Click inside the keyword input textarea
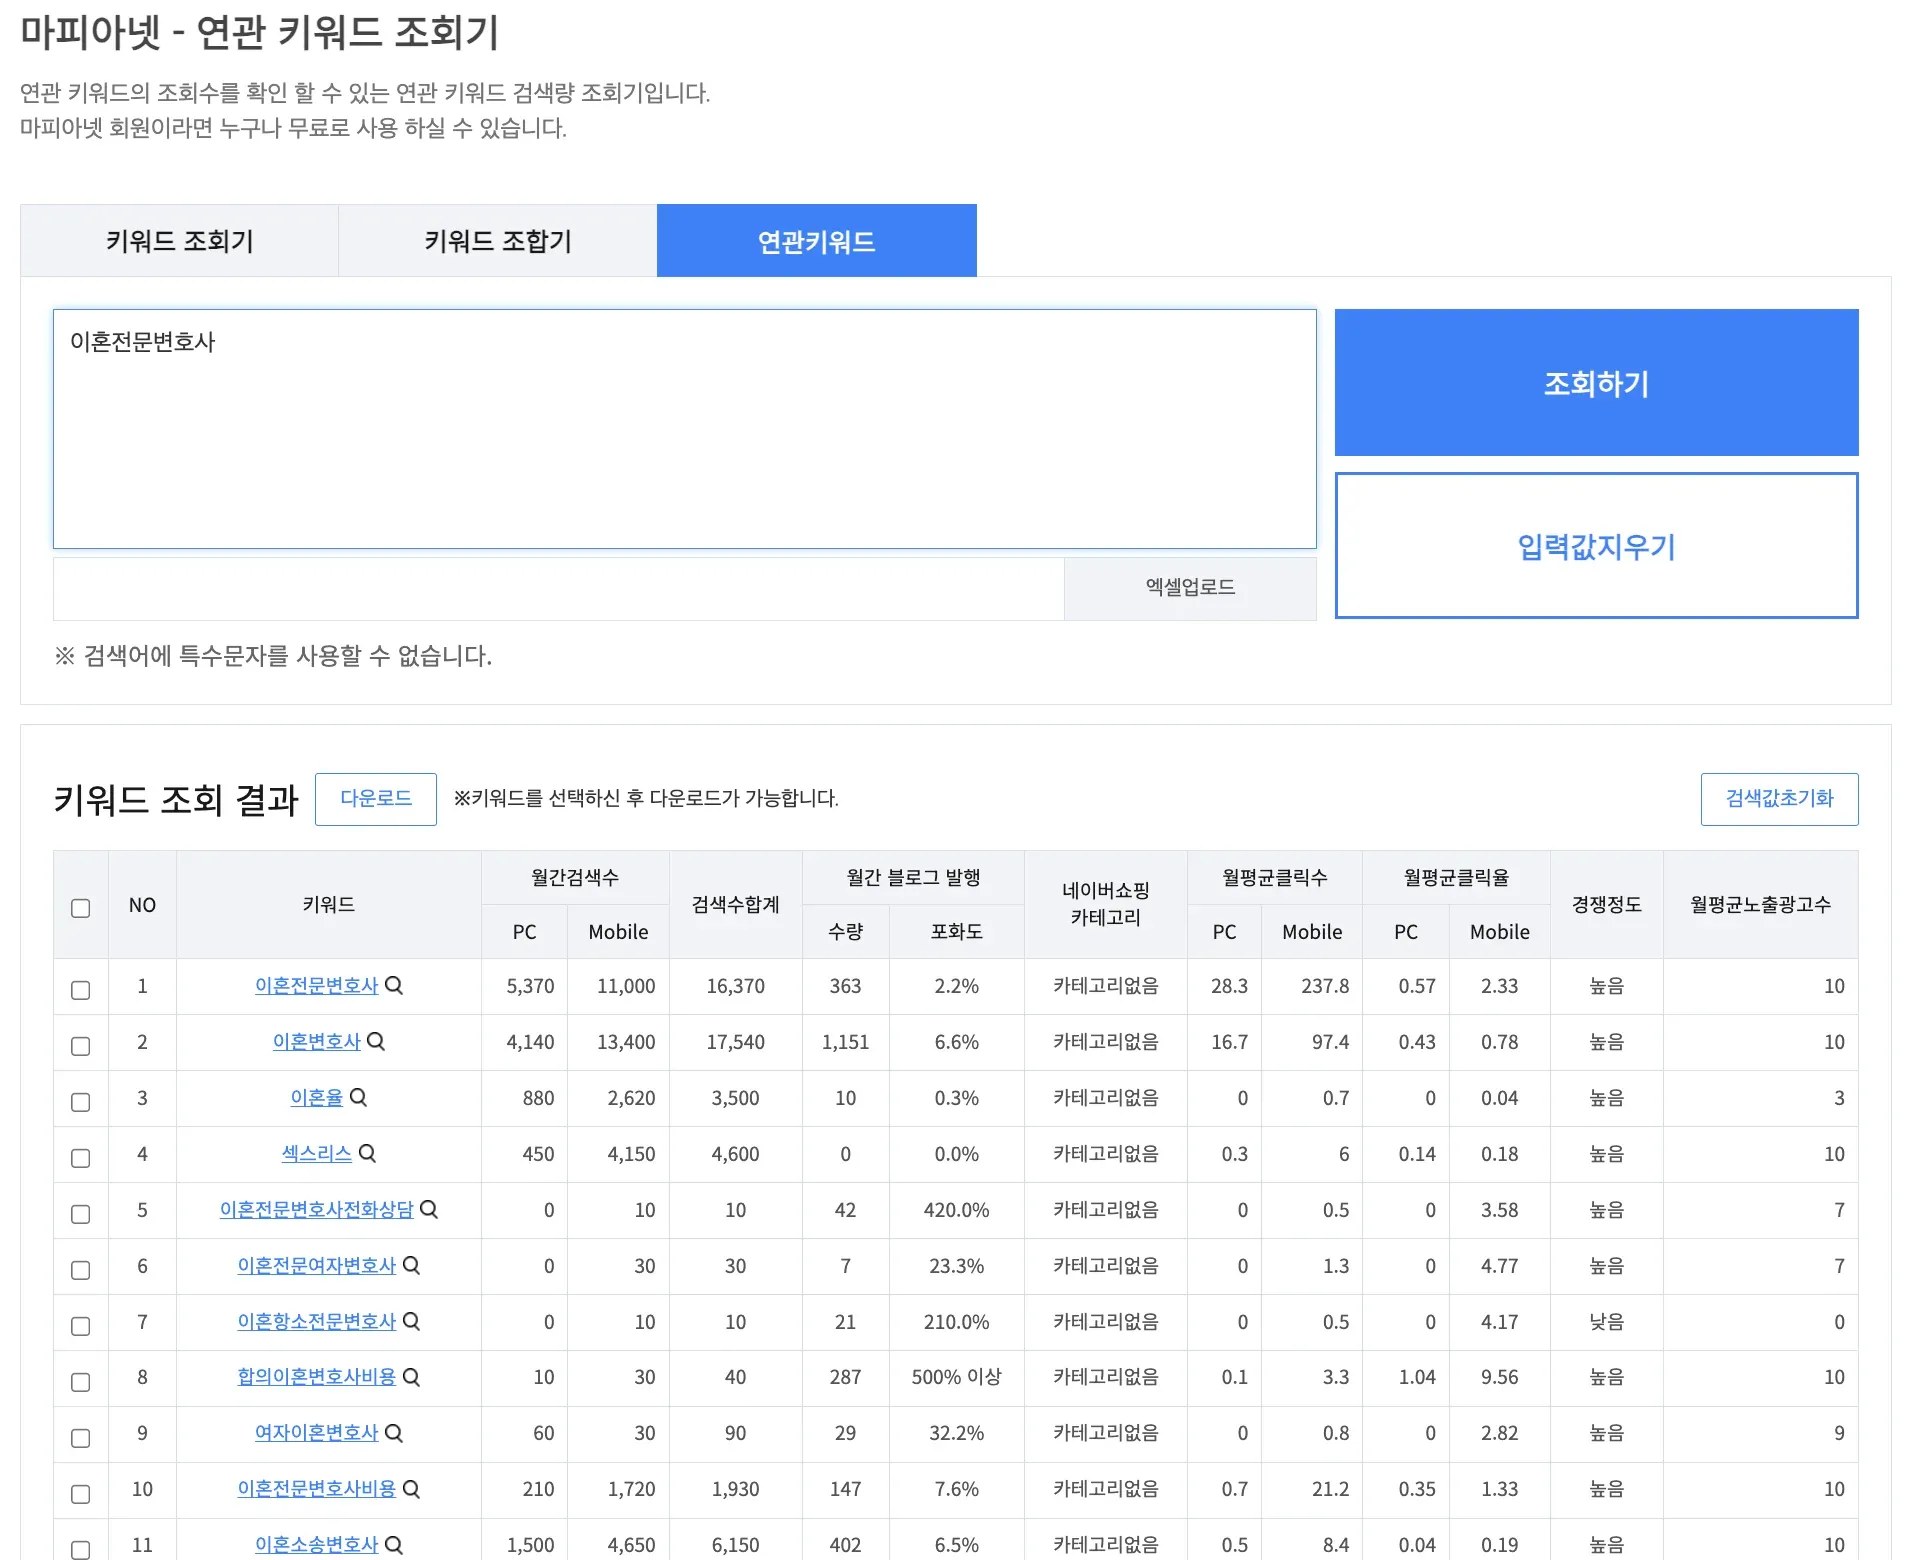Screen dimensions: 1906x1560 click(686, 428)
